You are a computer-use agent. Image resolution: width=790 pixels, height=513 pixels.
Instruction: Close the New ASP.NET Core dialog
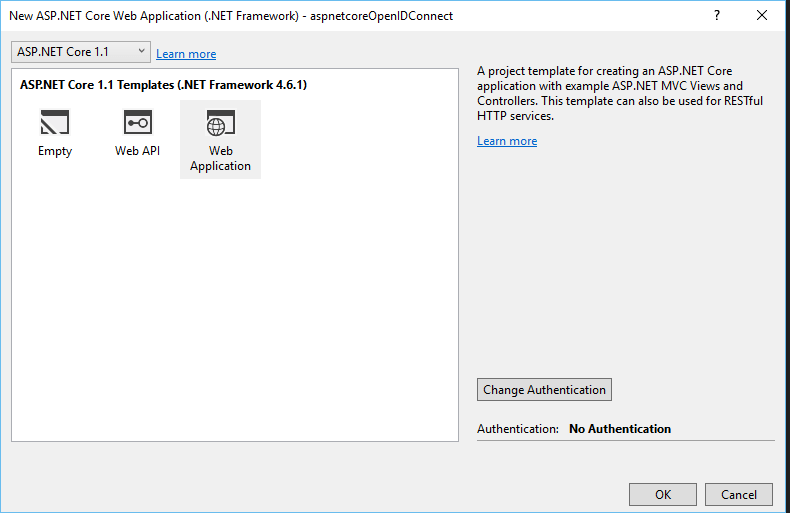pyautogui.click(x=762, y=15)
